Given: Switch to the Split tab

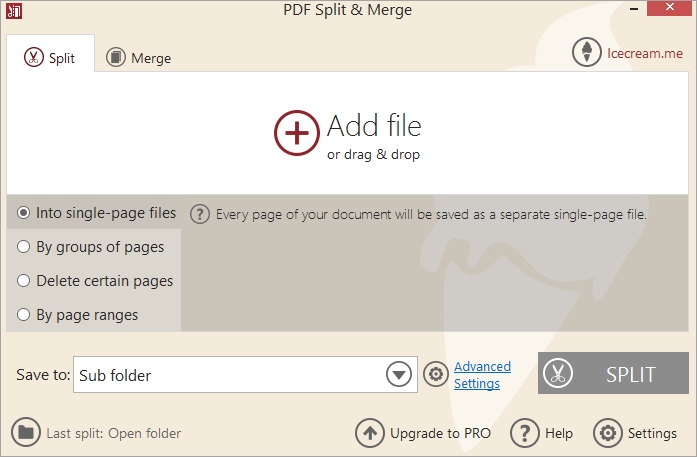Looking at the screenshot, I should click(50, 53).
